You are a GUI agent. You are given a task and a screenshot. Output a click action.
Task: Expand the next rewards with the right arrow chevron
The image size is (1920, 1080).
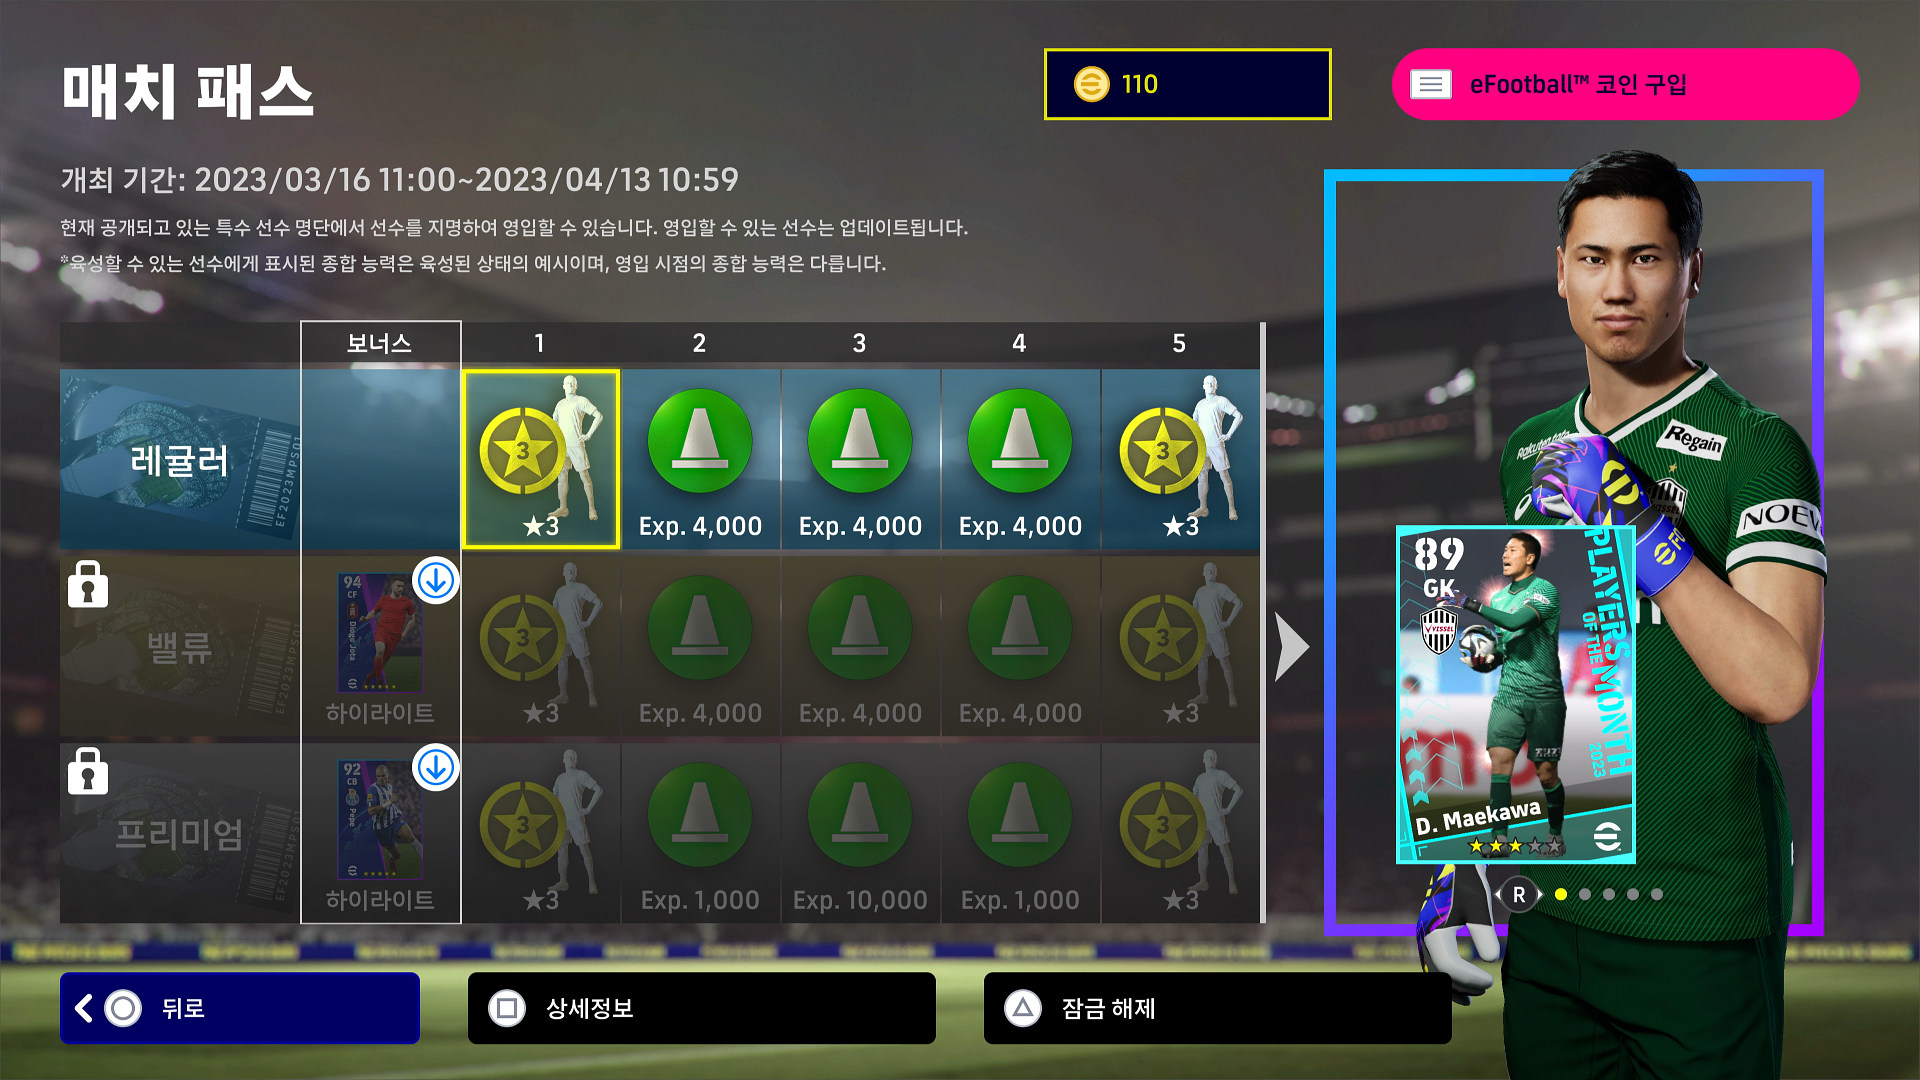1291,647
